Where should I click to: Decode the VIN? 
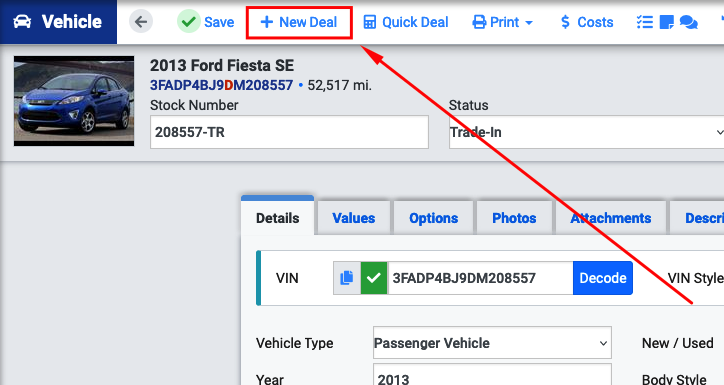[x=603, y=278]
